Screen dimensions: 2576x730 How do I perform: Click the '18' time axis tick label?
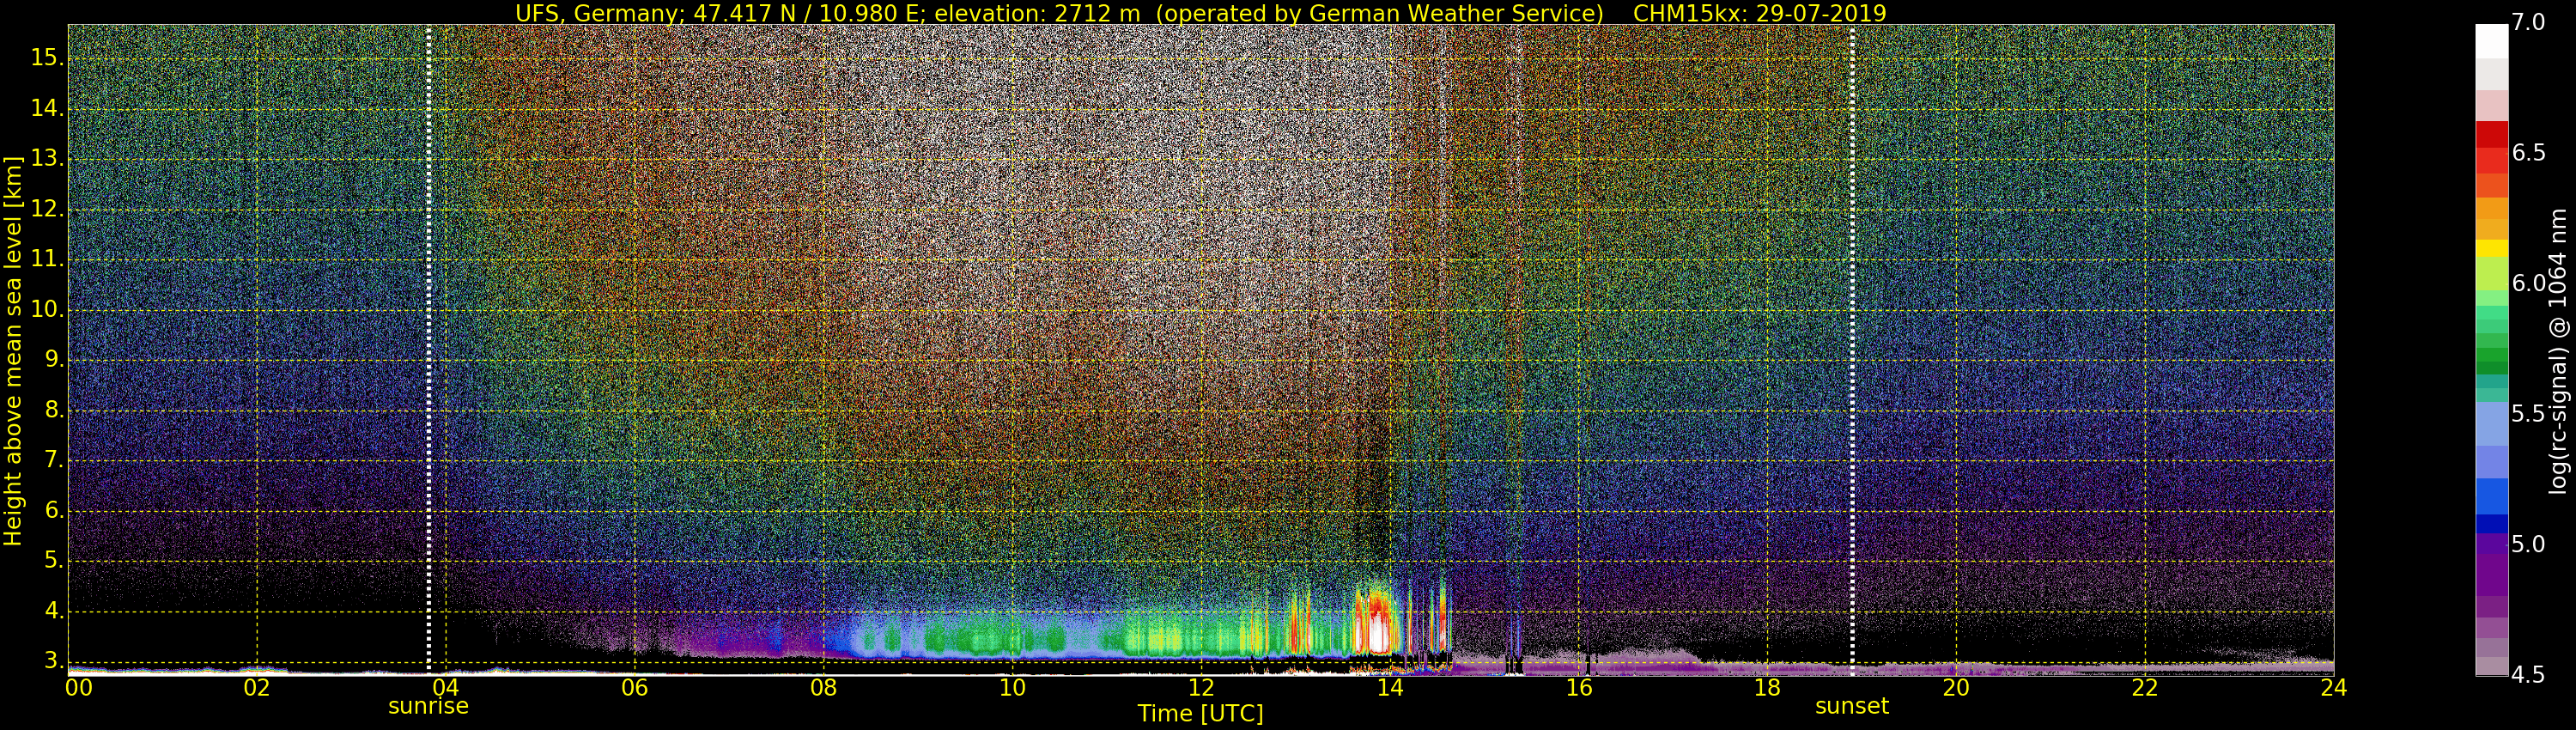pos(1767,688)
